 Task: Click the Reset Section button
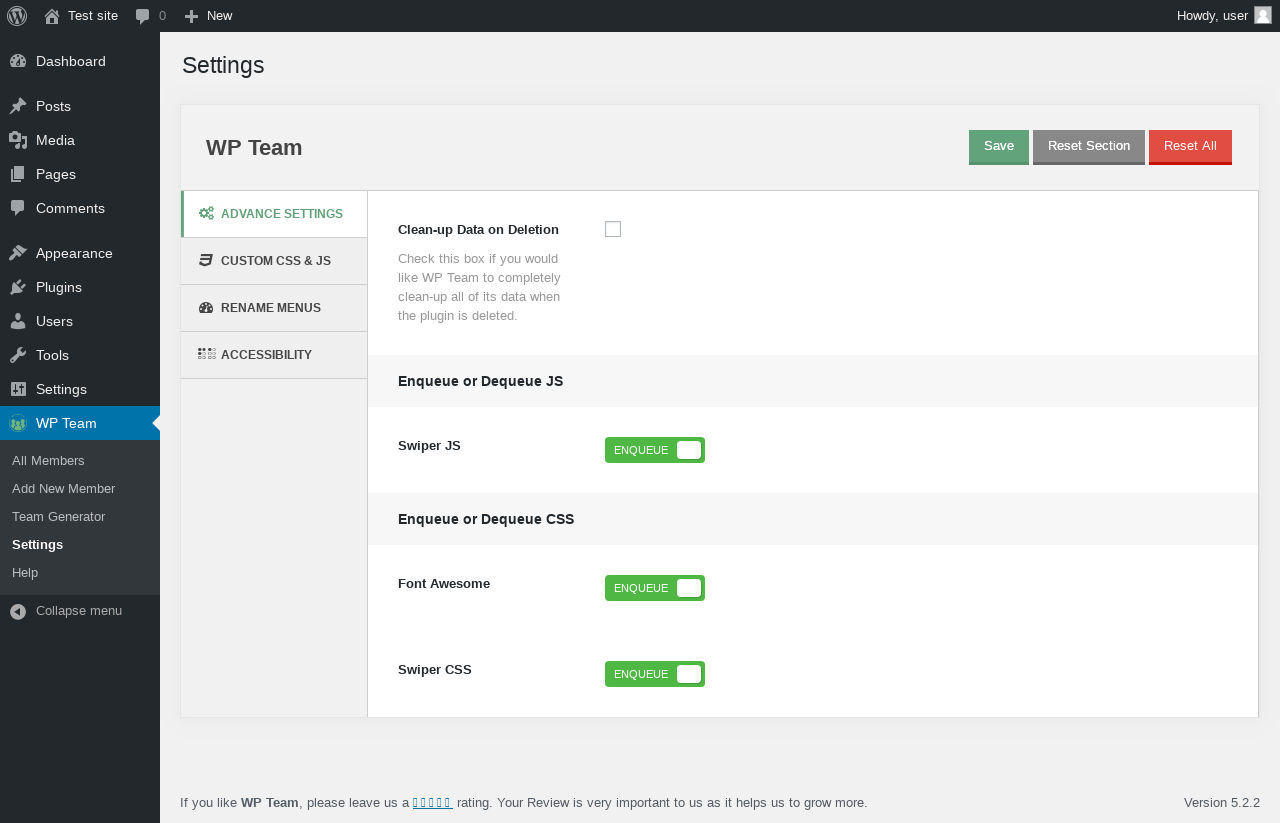[x=1089, y=147]
